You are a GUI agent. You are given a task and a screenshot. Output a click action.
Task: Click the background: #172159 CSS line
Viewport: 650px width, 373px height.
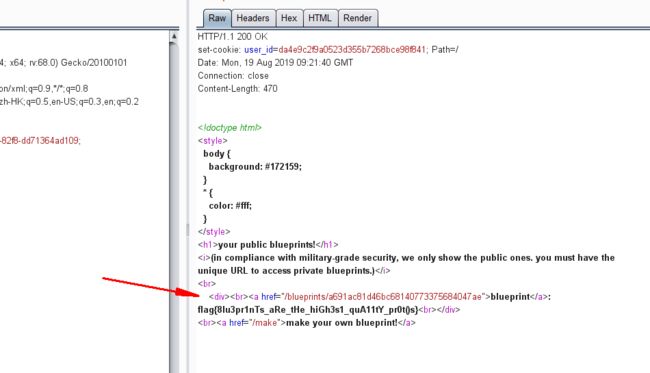tap(255, 167)
